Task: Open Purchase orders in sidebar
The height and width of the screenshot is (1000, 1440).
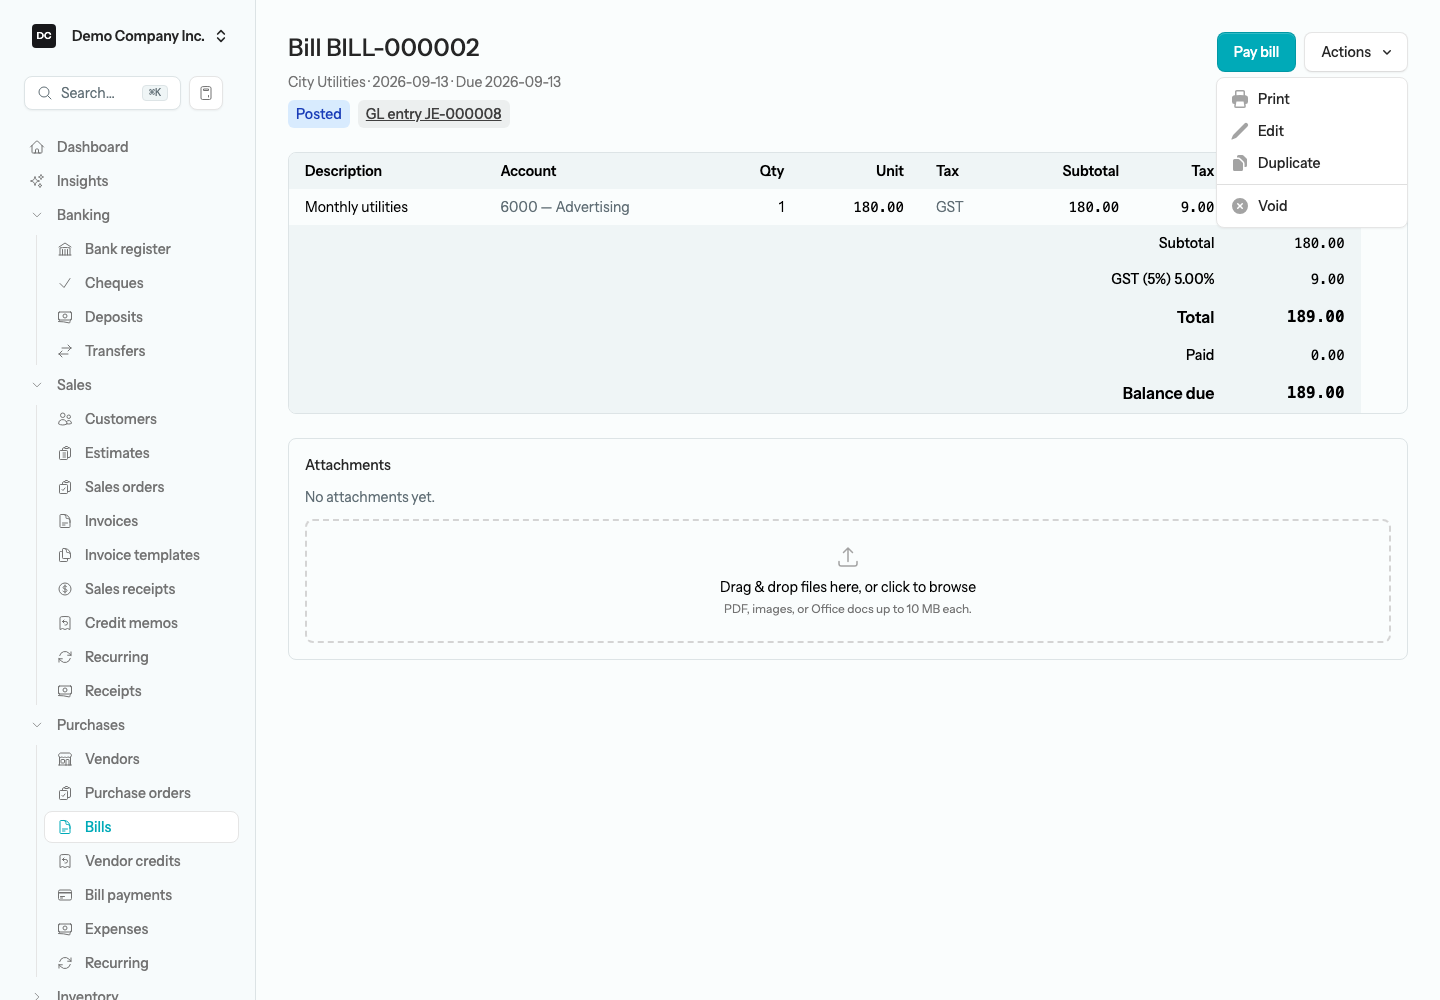Action: (x=141, y=793)
